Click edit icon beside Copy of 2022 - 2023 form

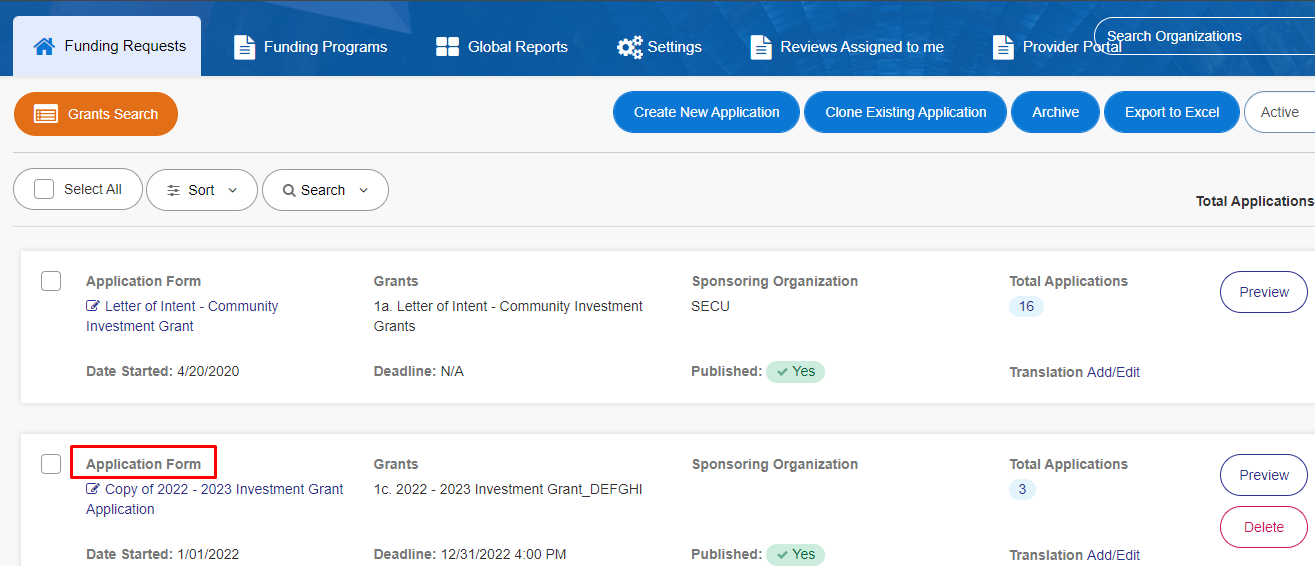pos(93,489)
